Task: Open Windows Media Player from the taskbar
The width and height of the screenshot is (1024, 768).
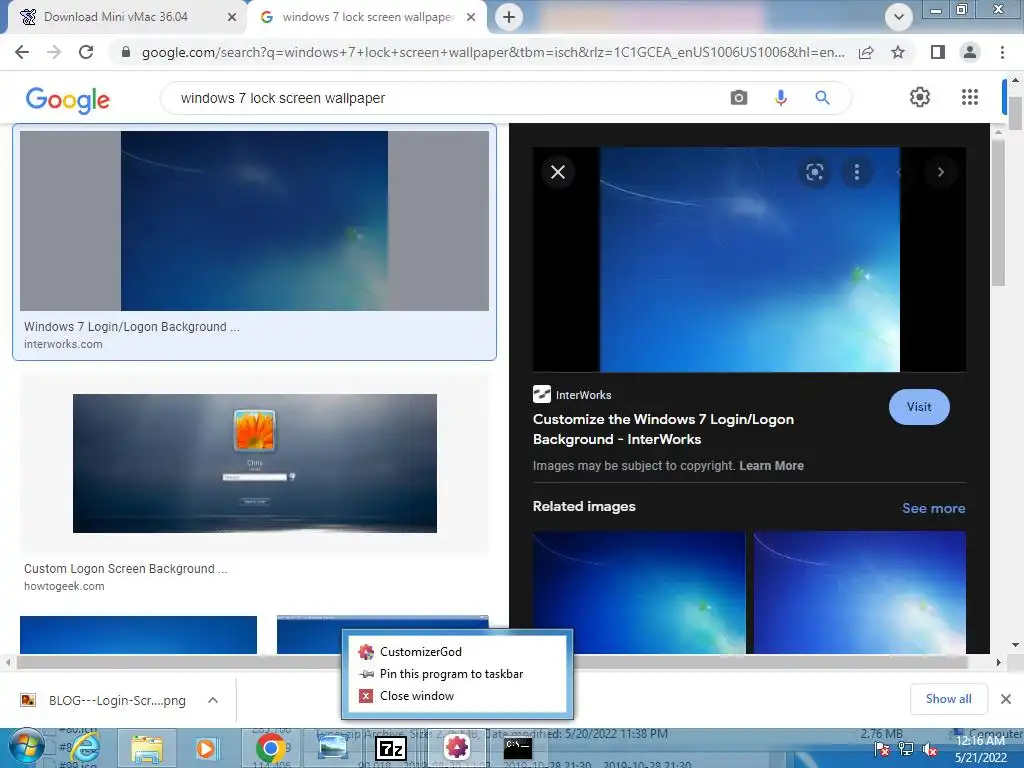Action: coord(206,748)
